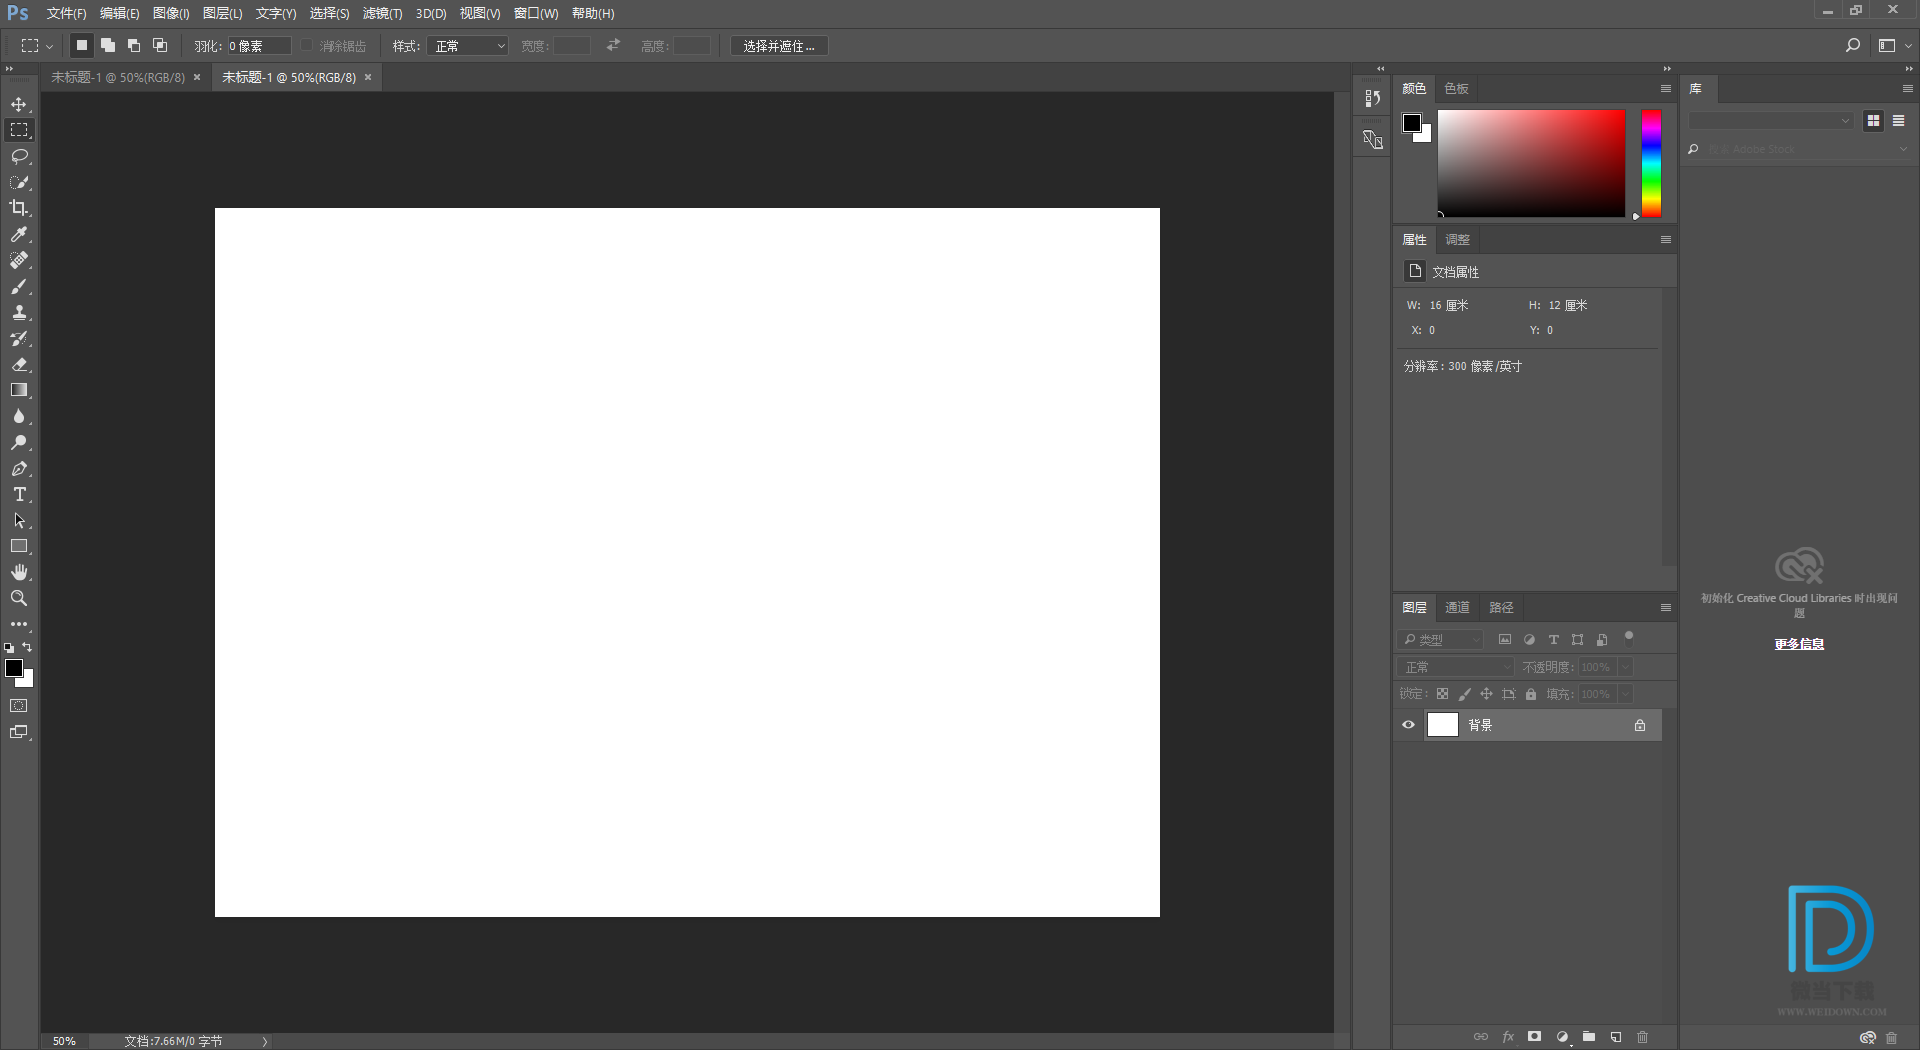Viewport: 1920px width, 1050px height.
Task: Select the Dodge tool
Action: tap(19, 442)
